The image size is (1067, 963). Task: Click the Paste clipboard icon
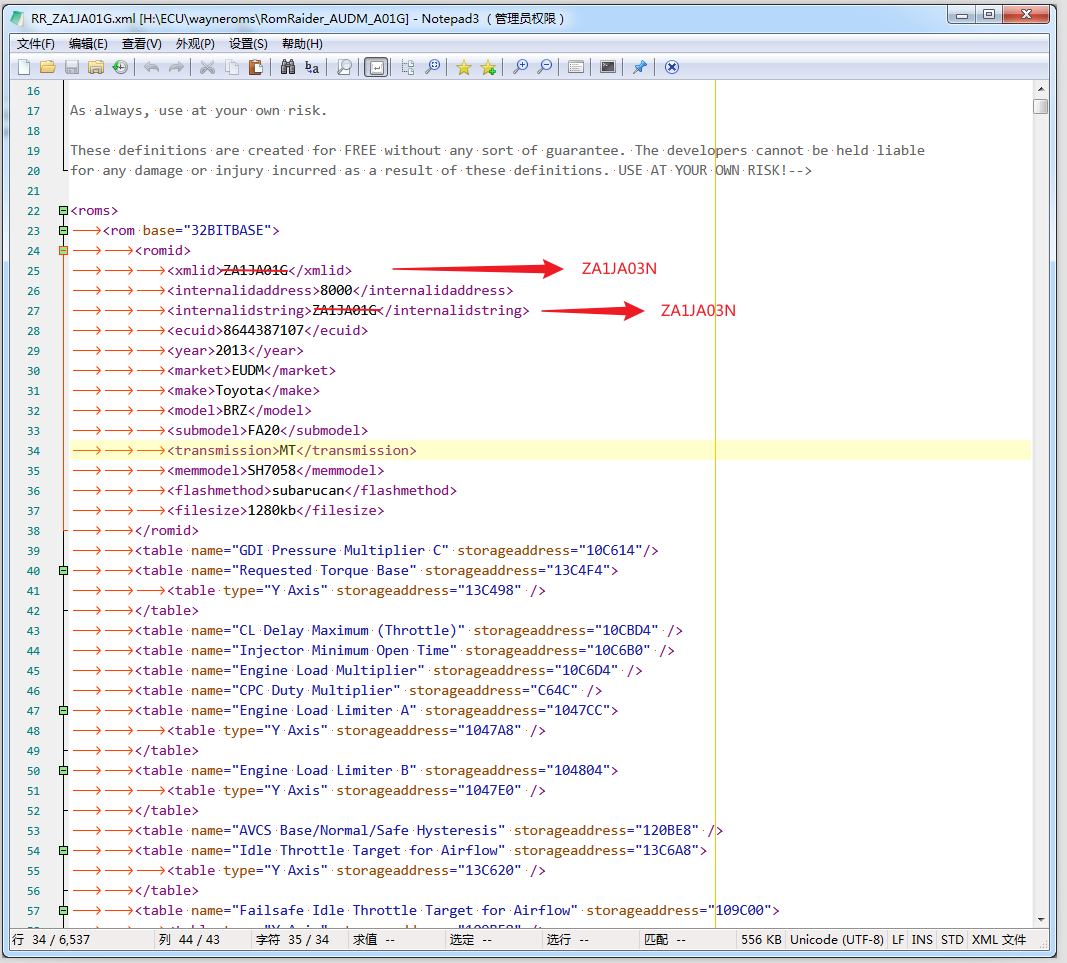pos(256,67)
